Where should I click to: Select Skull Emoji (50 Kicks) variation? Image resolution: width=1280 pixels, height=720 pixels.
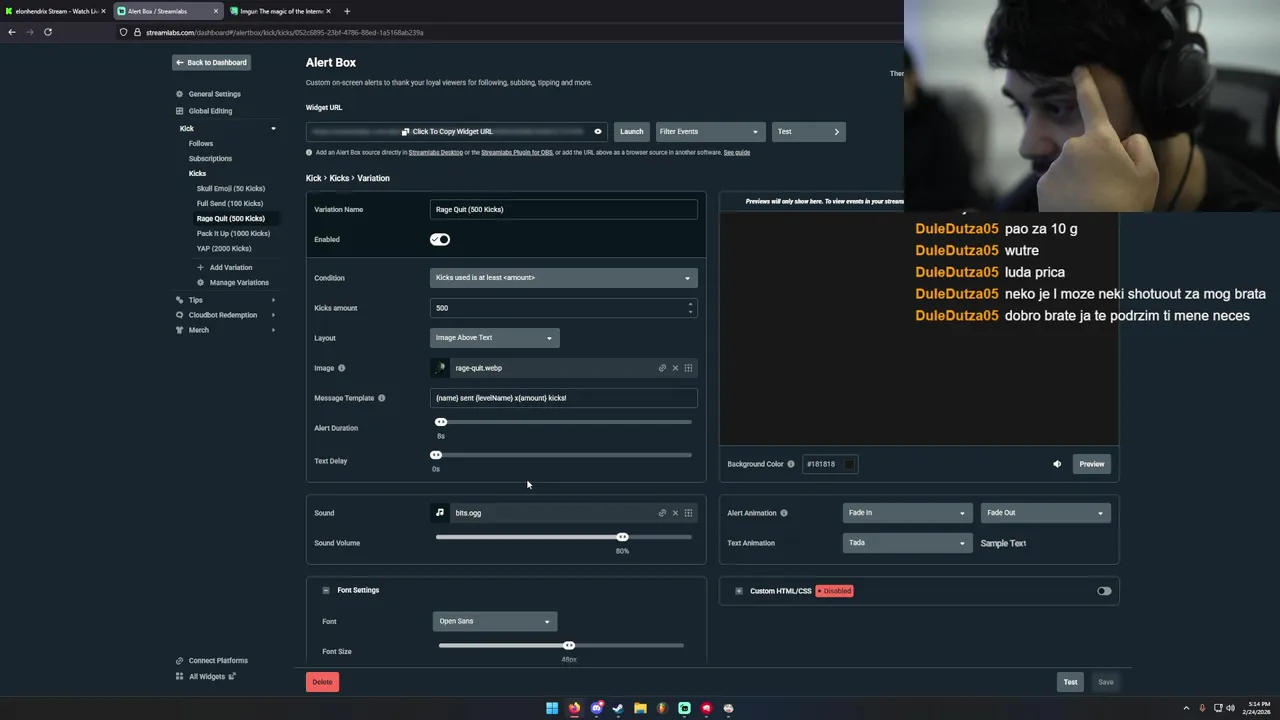pos(231,188)
